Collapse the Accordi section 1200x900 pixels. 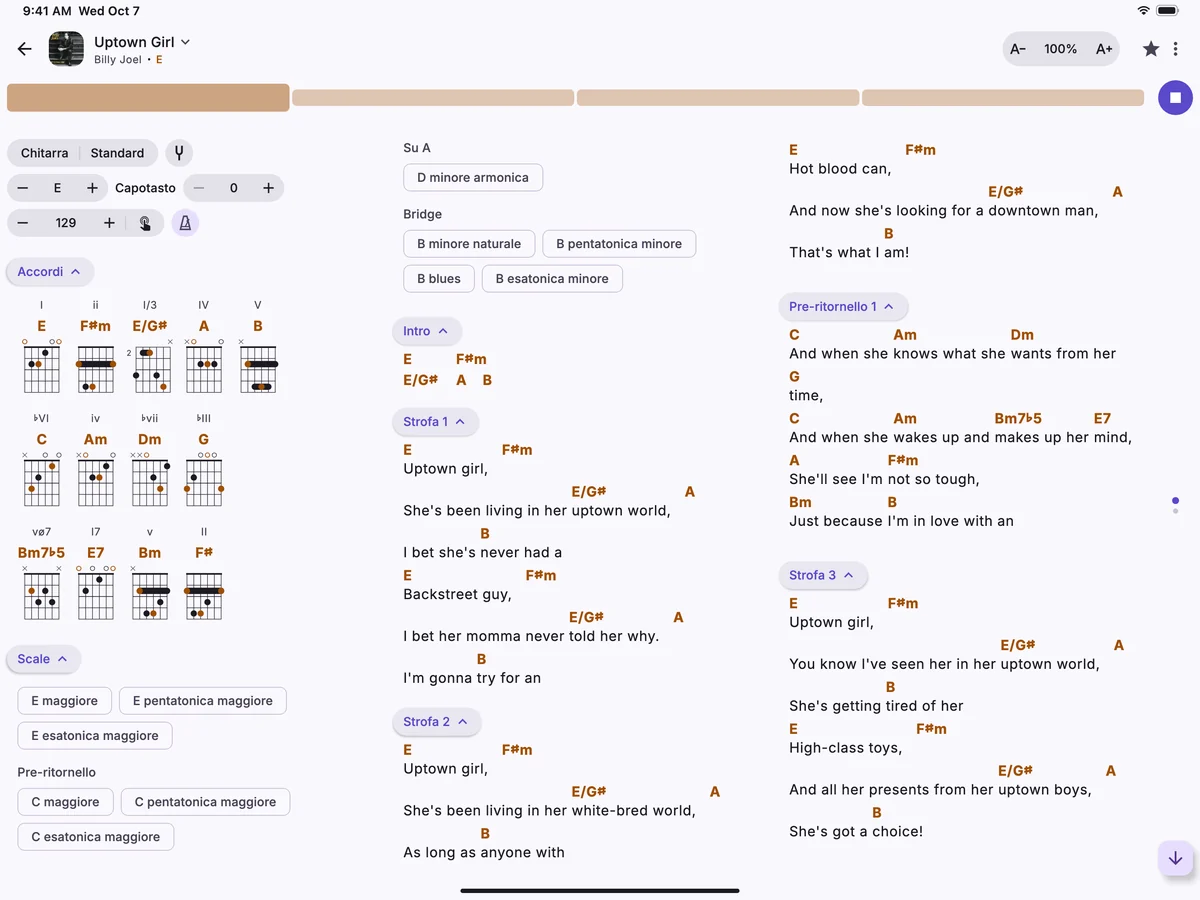coord(50,272)
